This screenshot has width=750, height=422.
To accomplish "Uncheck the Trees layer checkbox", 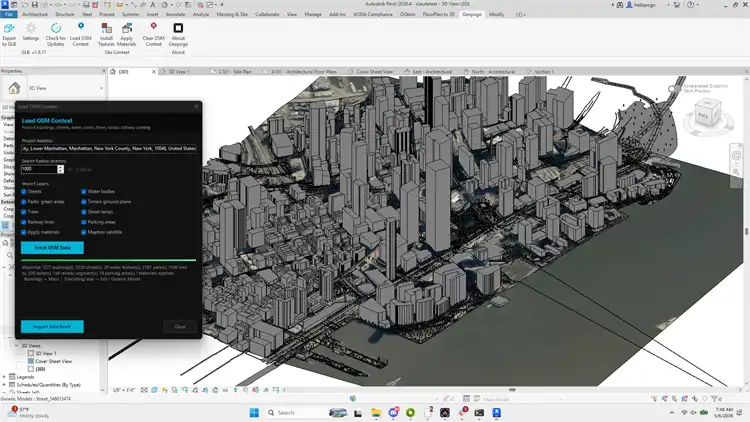I will coord(24,211).
